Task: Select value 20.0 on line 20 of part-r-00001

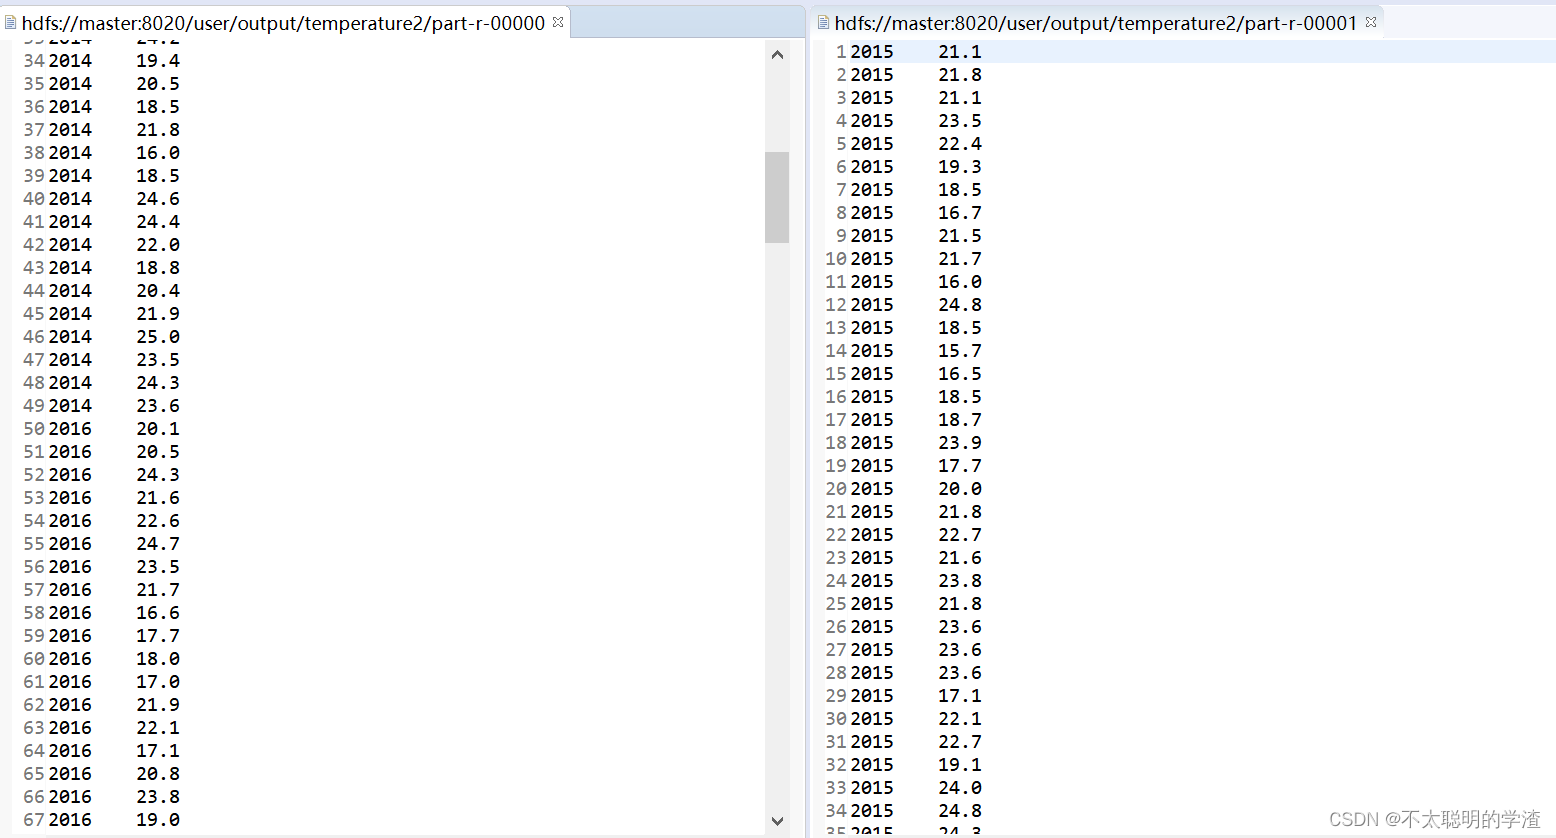Action: [960, 489]
